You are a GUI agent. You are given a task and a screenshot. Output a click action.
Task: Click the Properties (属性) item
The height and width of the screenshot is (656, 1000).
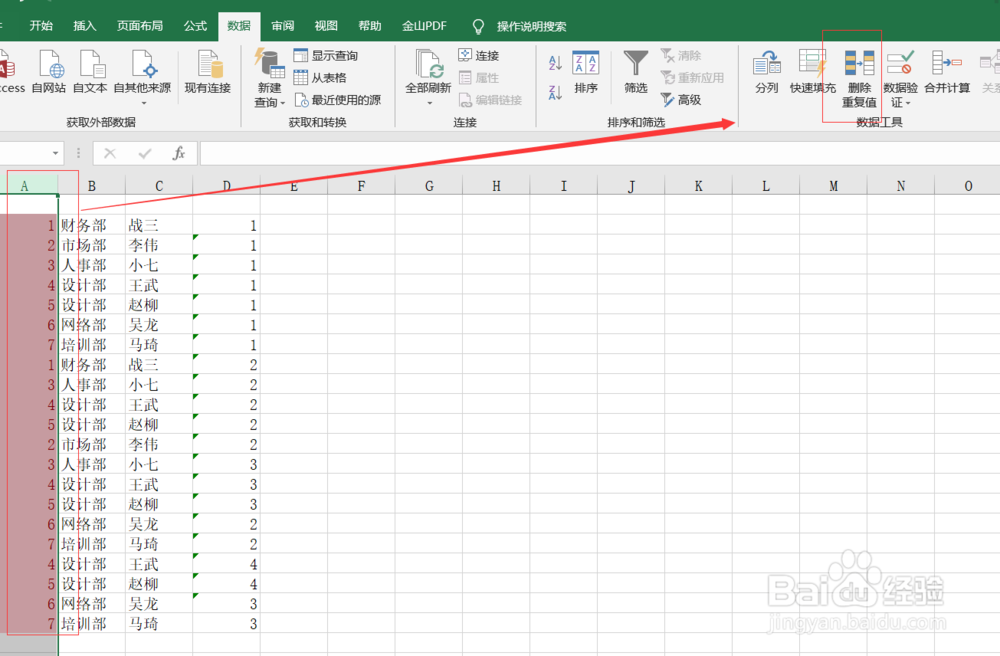tap(479, 78)
